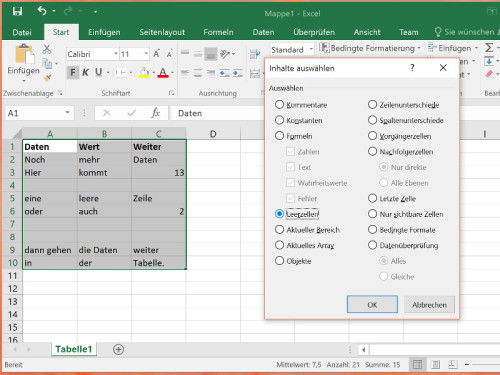Expand the Schriftart dialog launcher
The image size is (500, 375).
[171, 93]
